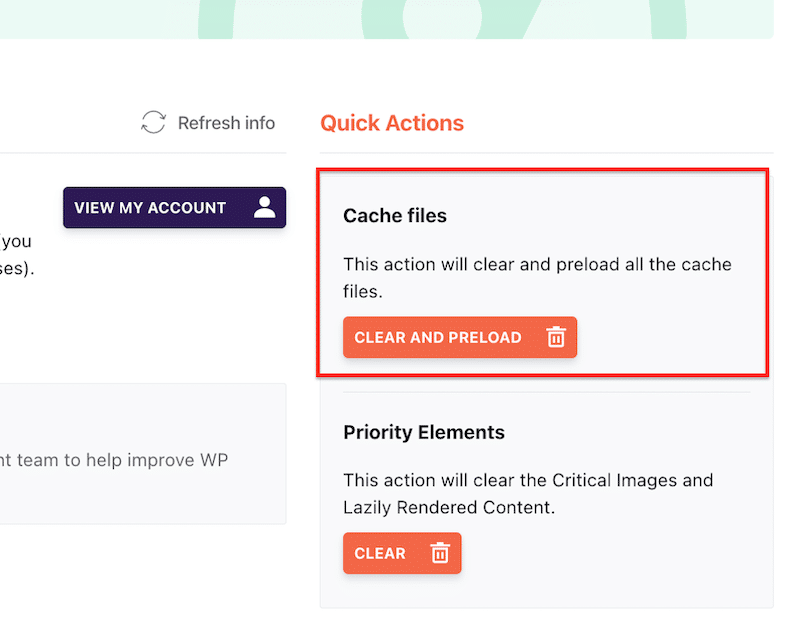Click the Clear and Preload button
Screen dimensions: 800x634
[x=460, y=337]
